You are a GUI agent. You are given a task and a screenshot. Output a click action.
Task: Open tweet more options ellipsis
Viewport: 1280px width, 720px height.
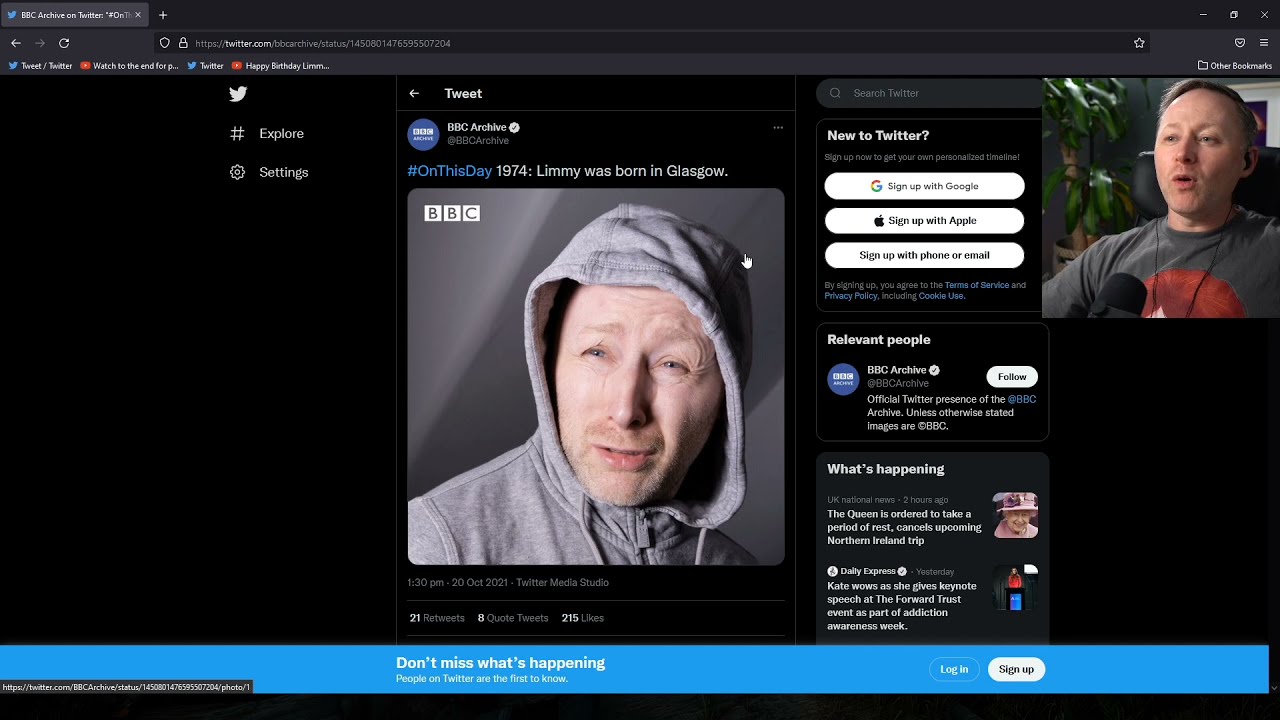[778, 128]
